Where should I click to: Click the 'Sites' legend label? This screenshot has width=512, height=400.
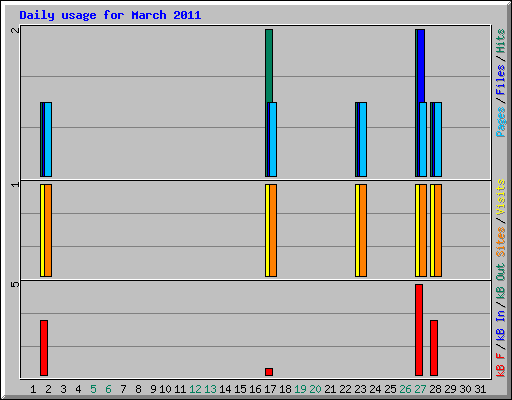(500, 242)
